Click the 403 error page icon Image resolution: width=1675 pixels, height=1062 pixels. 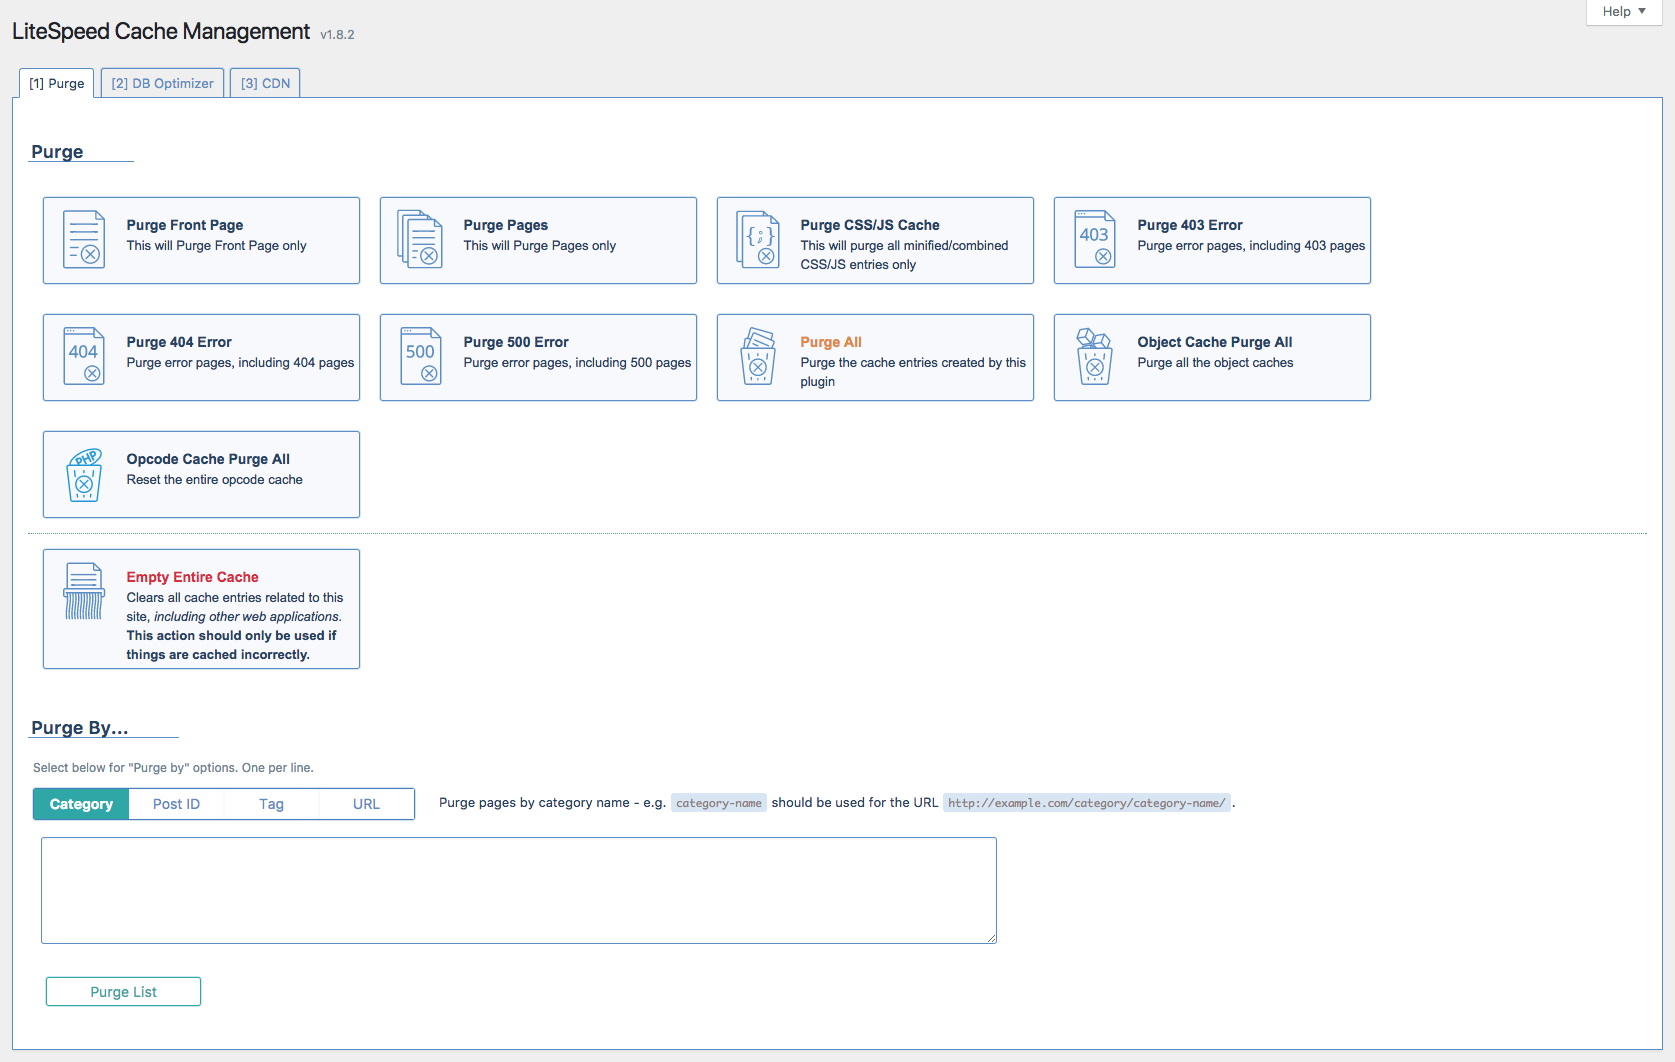coord(1094,240)
